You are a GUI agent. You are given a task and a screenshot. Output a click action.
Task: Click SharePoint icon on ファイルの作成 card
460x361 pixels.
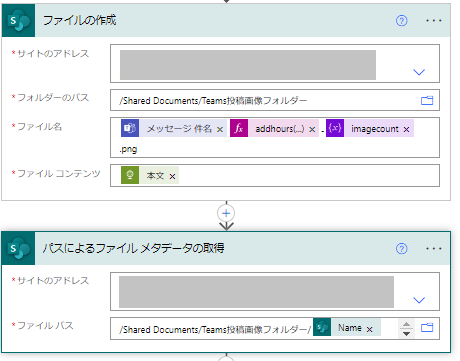click(x=18, y=21)
